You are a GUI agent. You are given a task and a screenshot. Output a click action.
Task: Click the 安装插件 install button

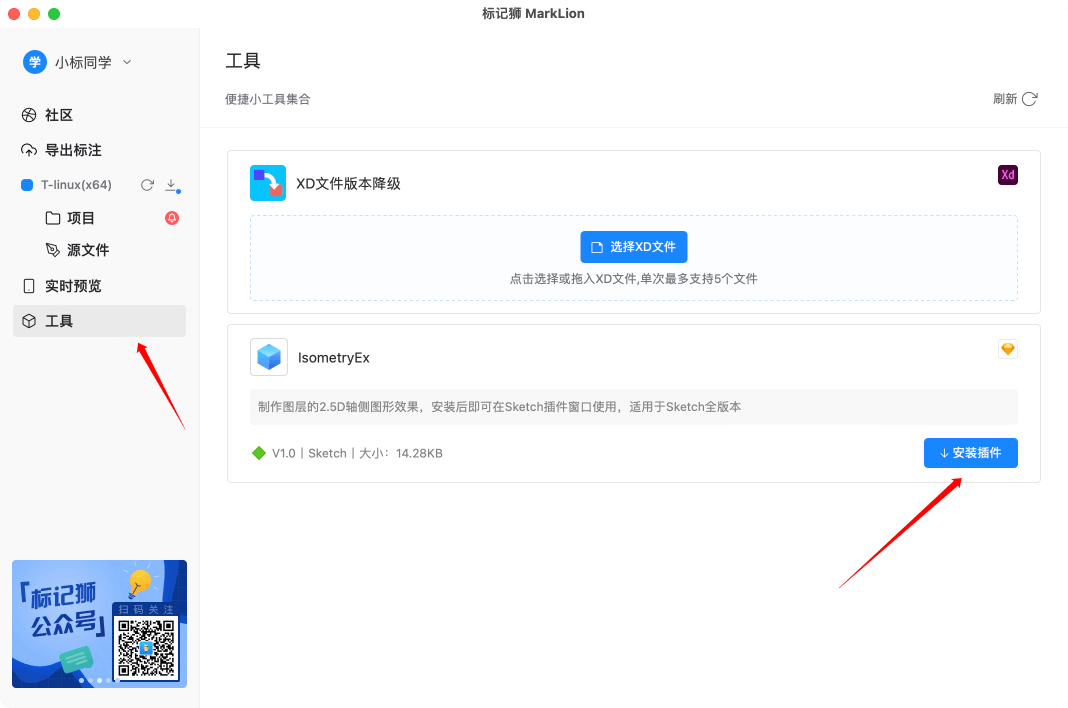[970, 453]
